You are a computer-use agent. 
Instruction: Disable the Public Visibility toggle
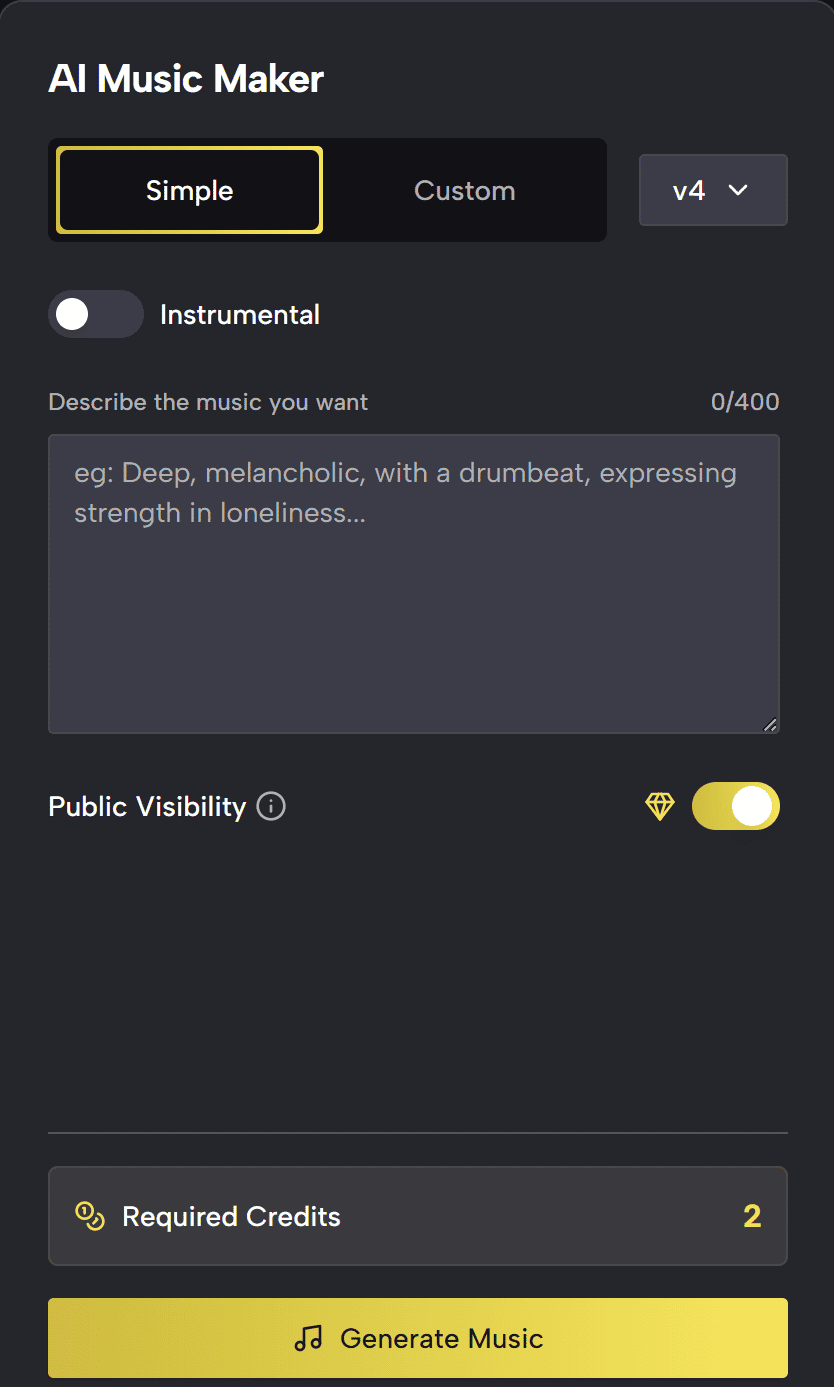735,806
